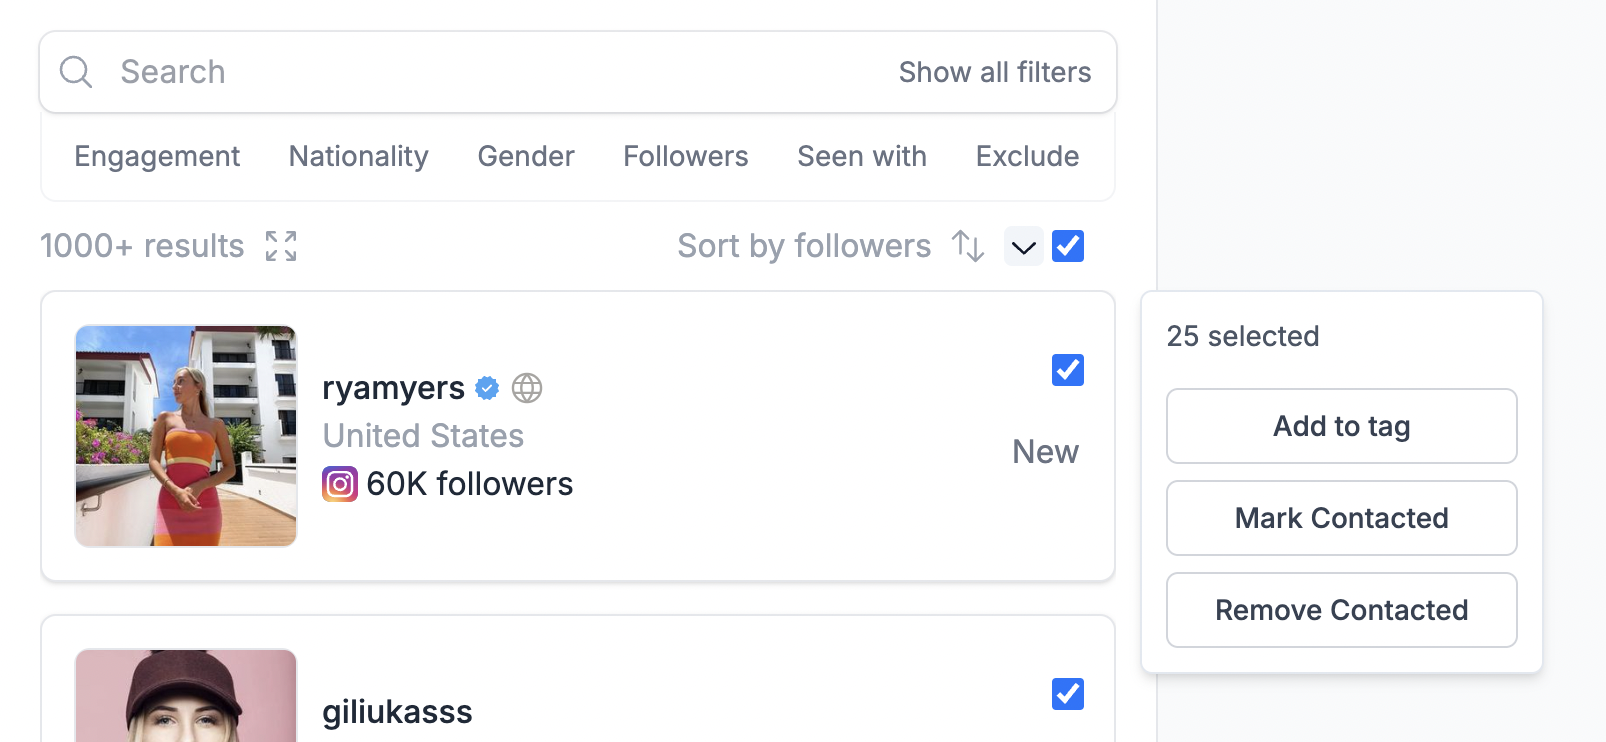This screenshot has width=1606, height=742.
Task: Open the Nationality filter
Action: point(359,157)
